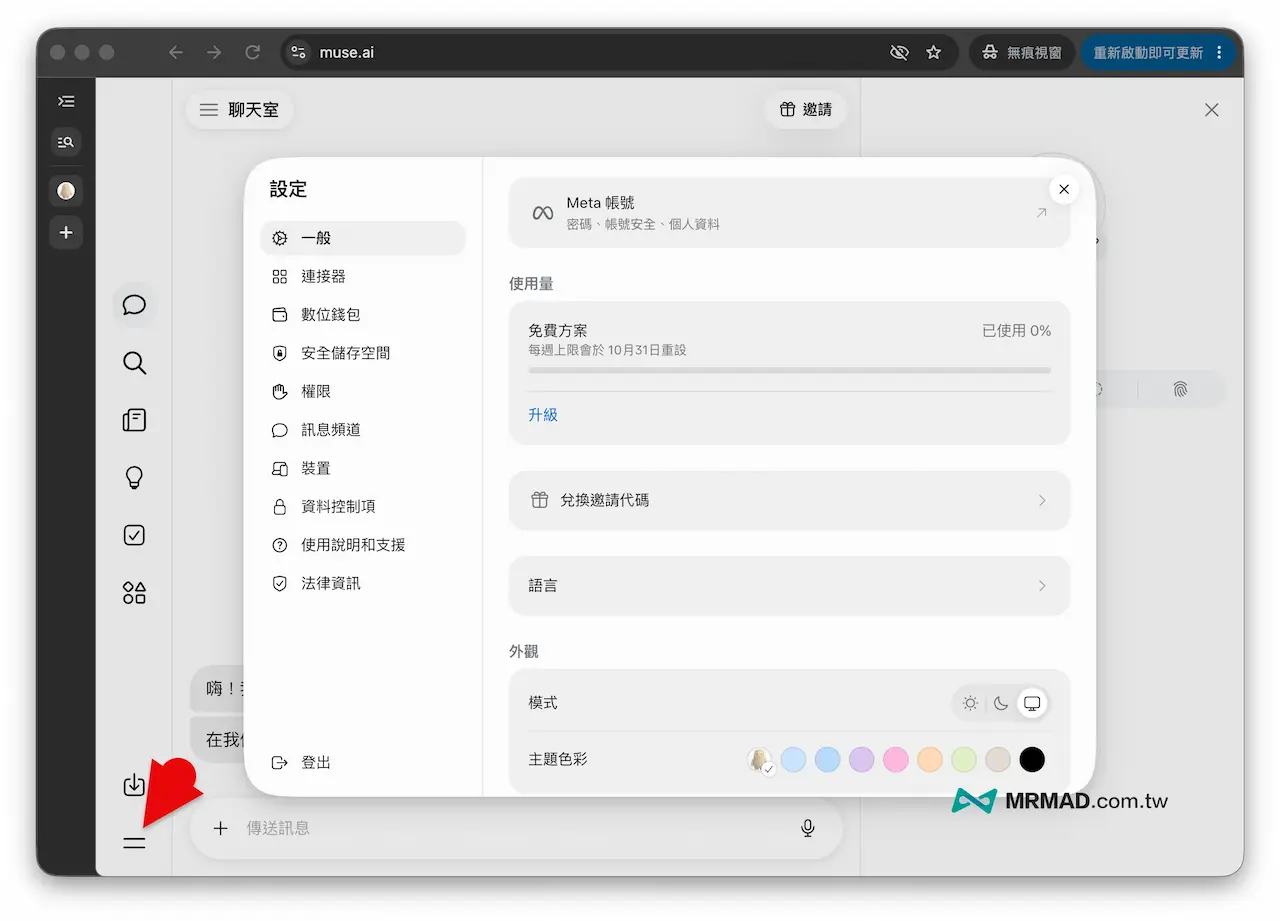The width and height of the screenshot is (1280, 921).
Task: Open the shapes apps icon in the sidebar
Action: tap(134, 593)
